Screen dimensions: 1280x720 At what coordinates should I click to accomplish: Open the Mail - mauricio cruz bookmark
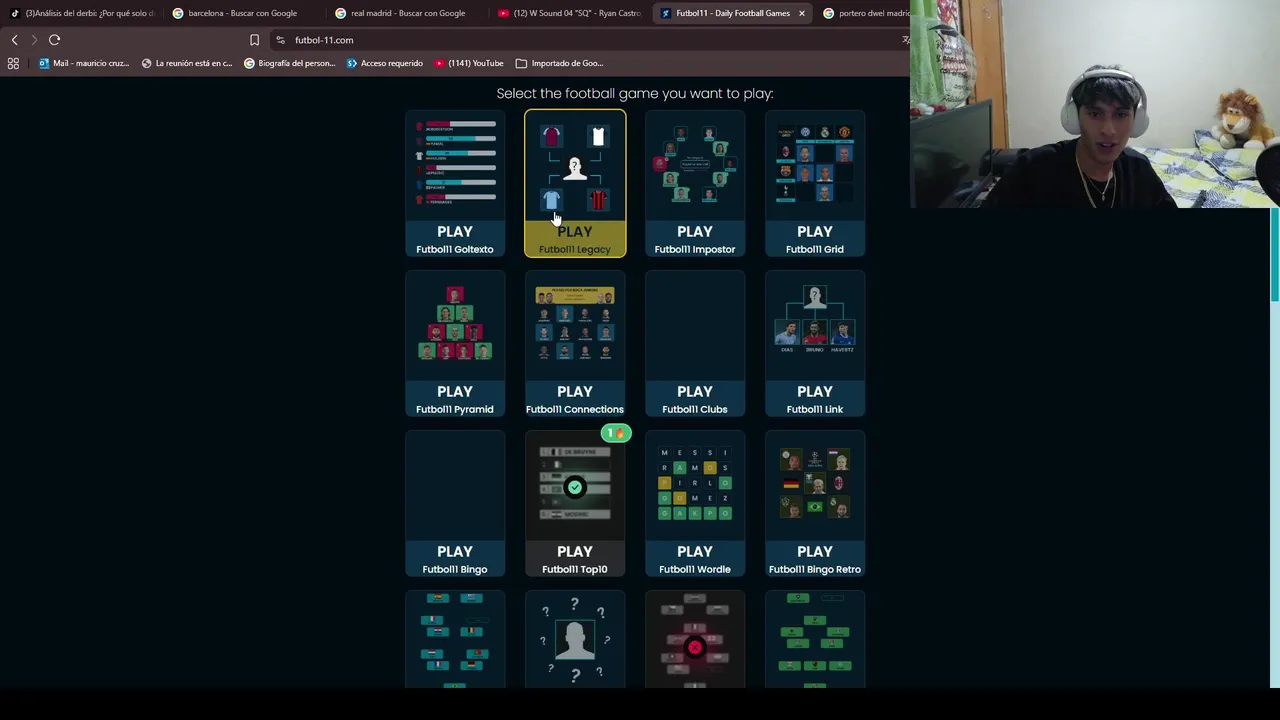(83, 63)
